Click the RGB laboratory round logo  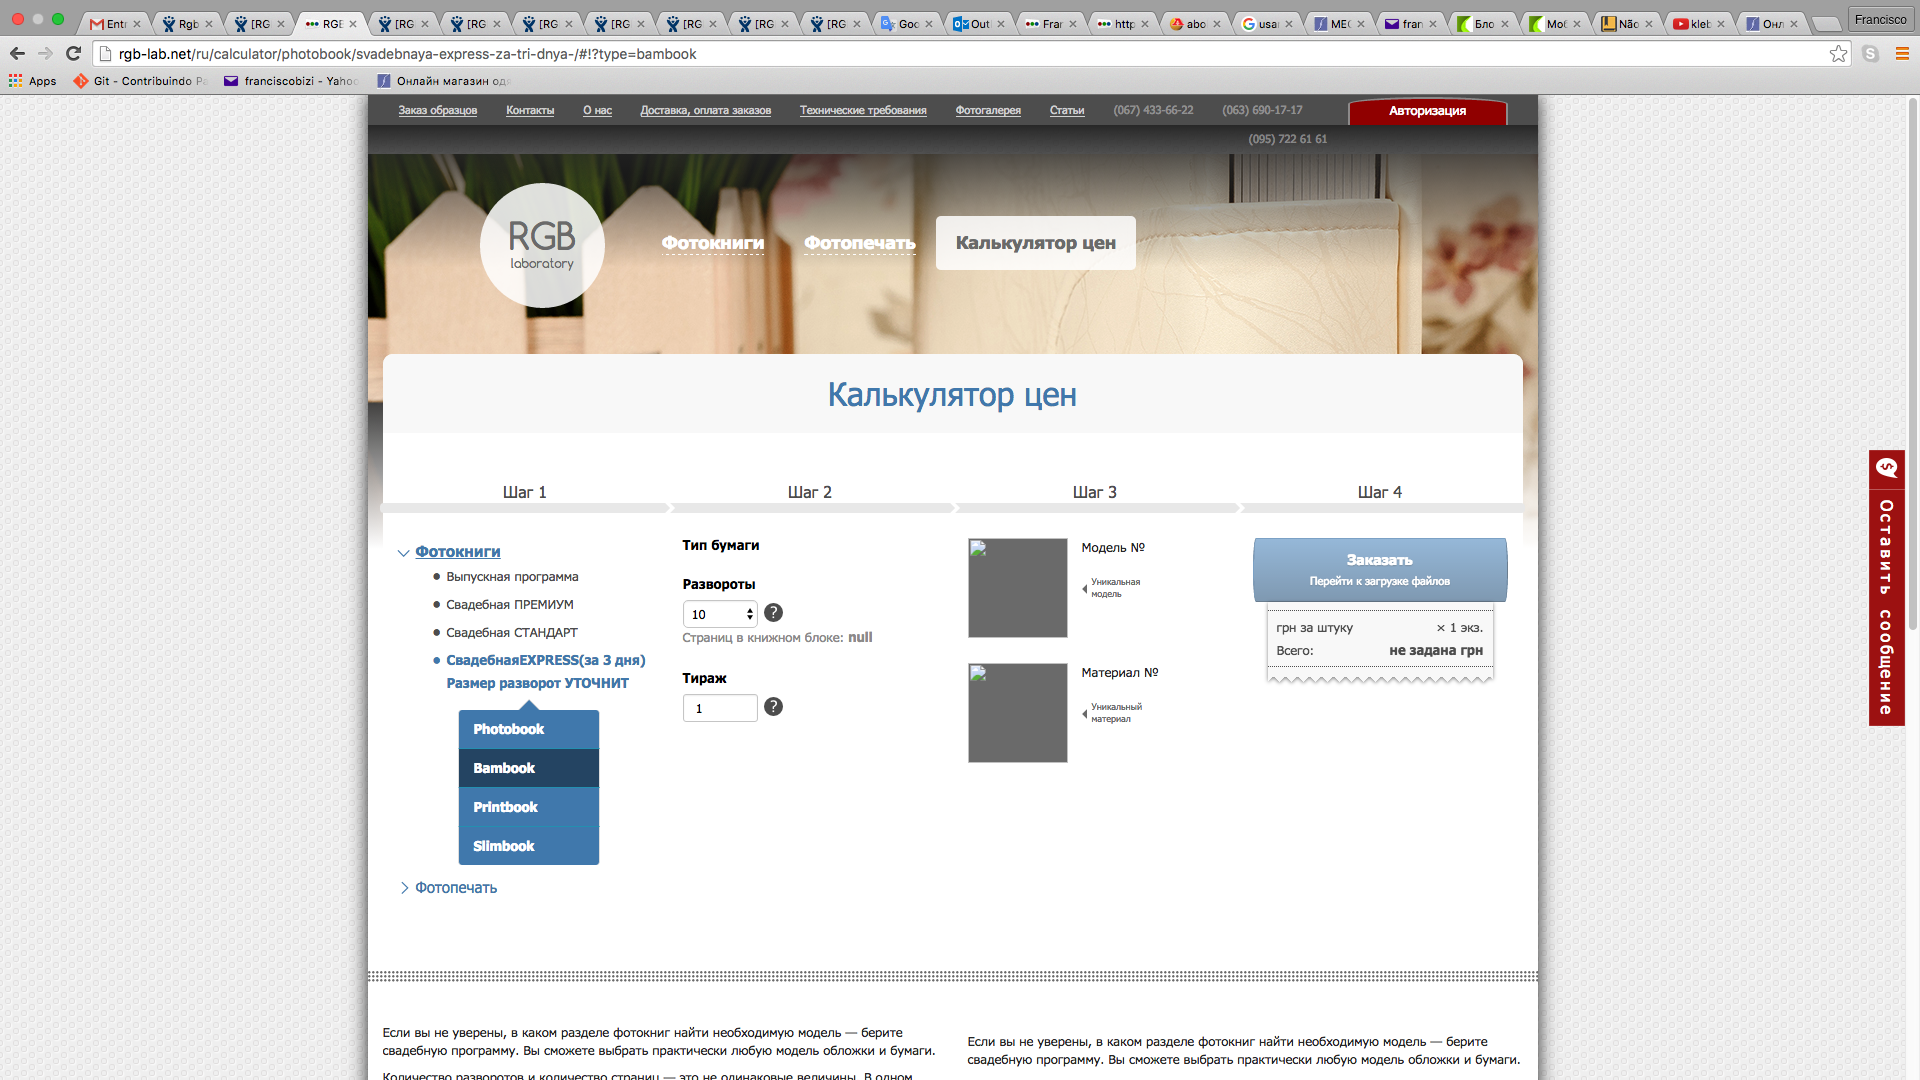(x=542, y=245)
